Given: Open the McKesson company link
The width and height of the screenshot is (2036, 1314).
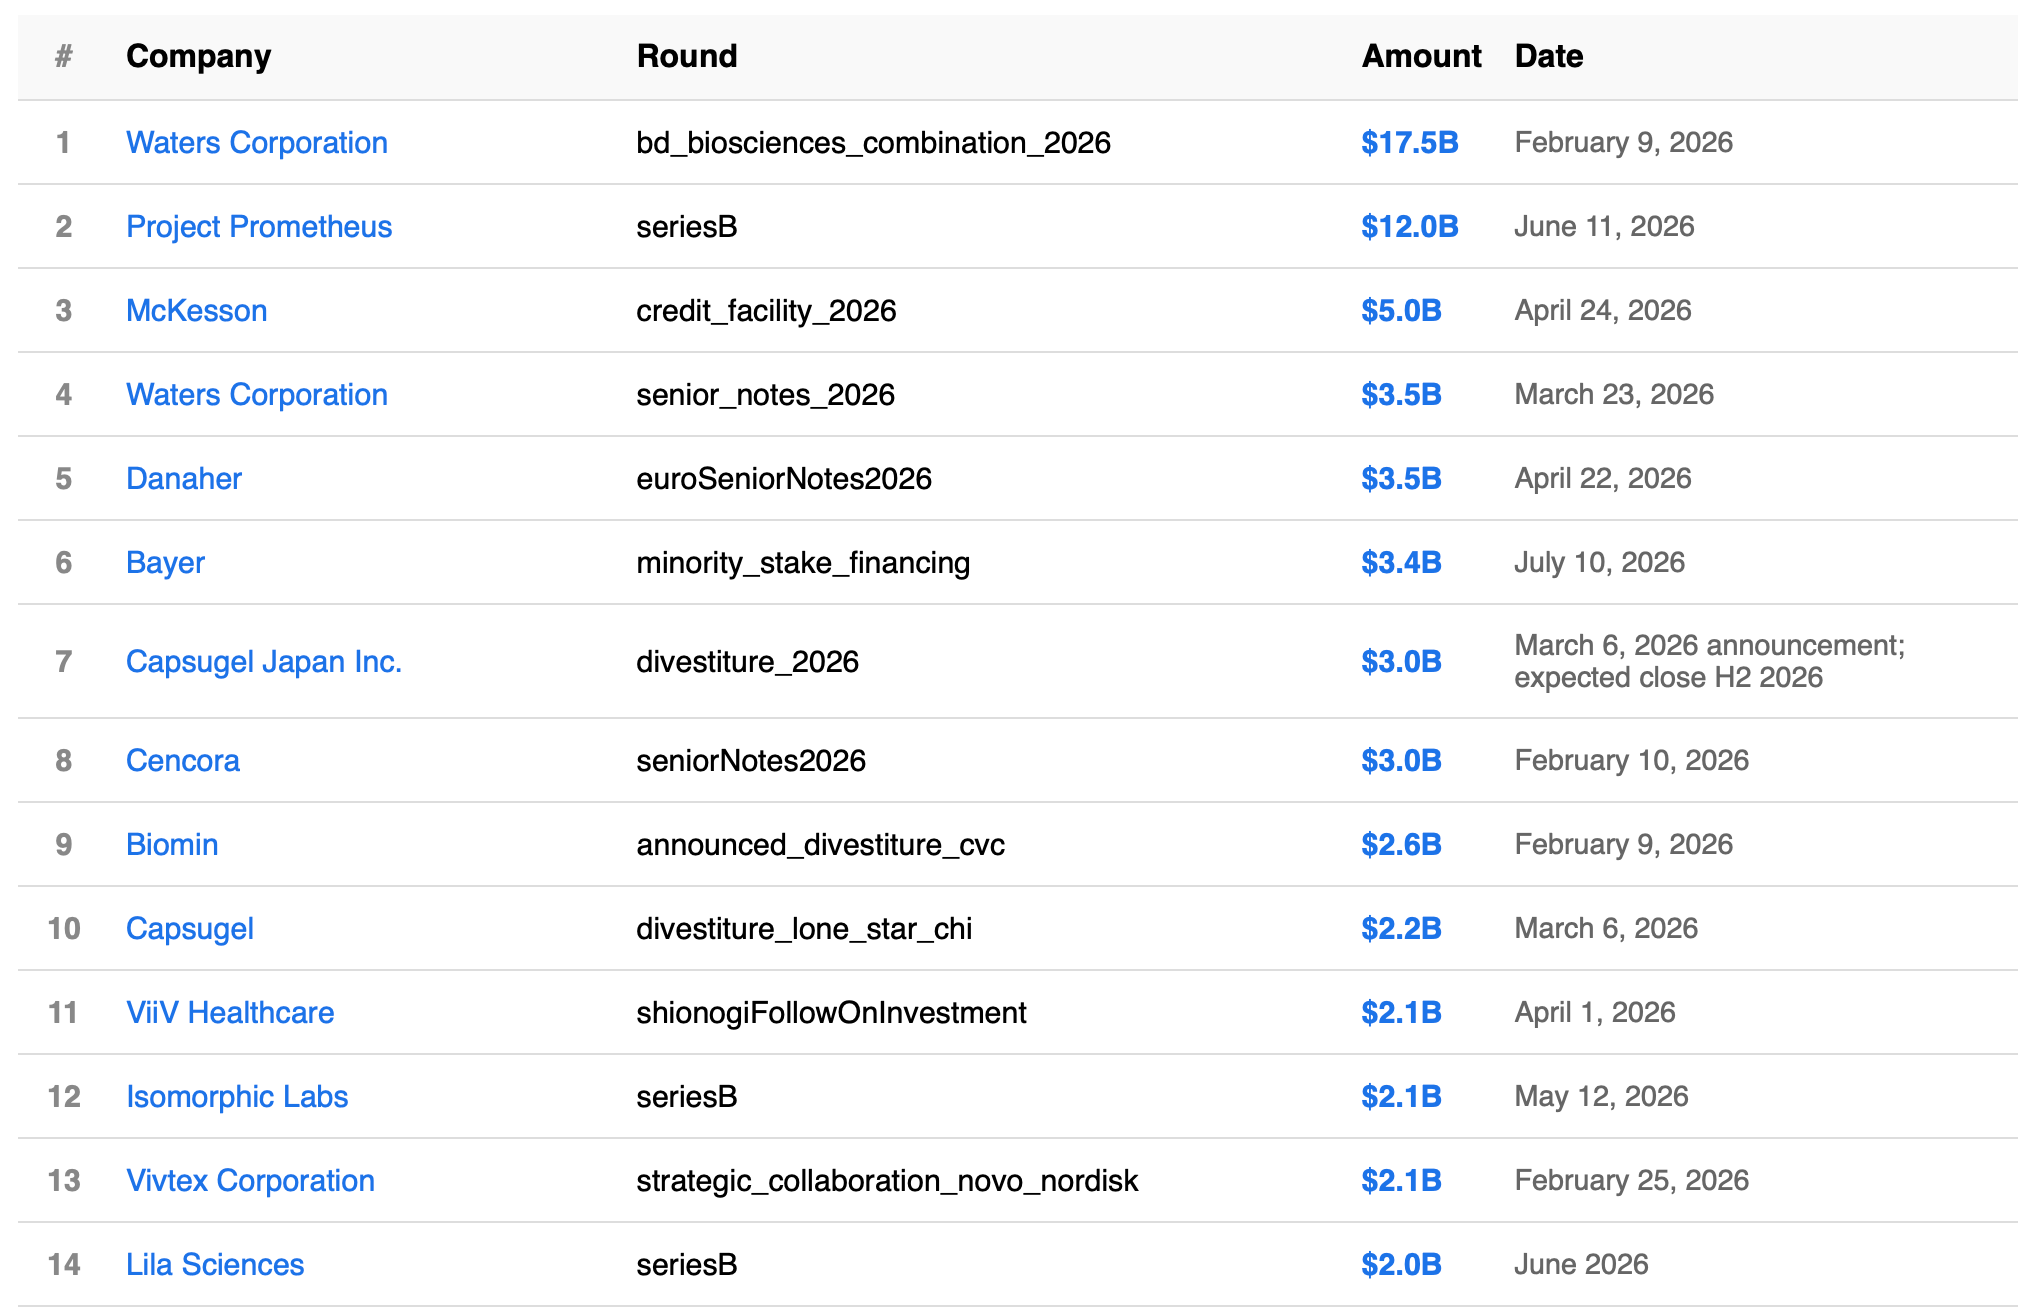Looking at the screenshot, I should (197, 311).
